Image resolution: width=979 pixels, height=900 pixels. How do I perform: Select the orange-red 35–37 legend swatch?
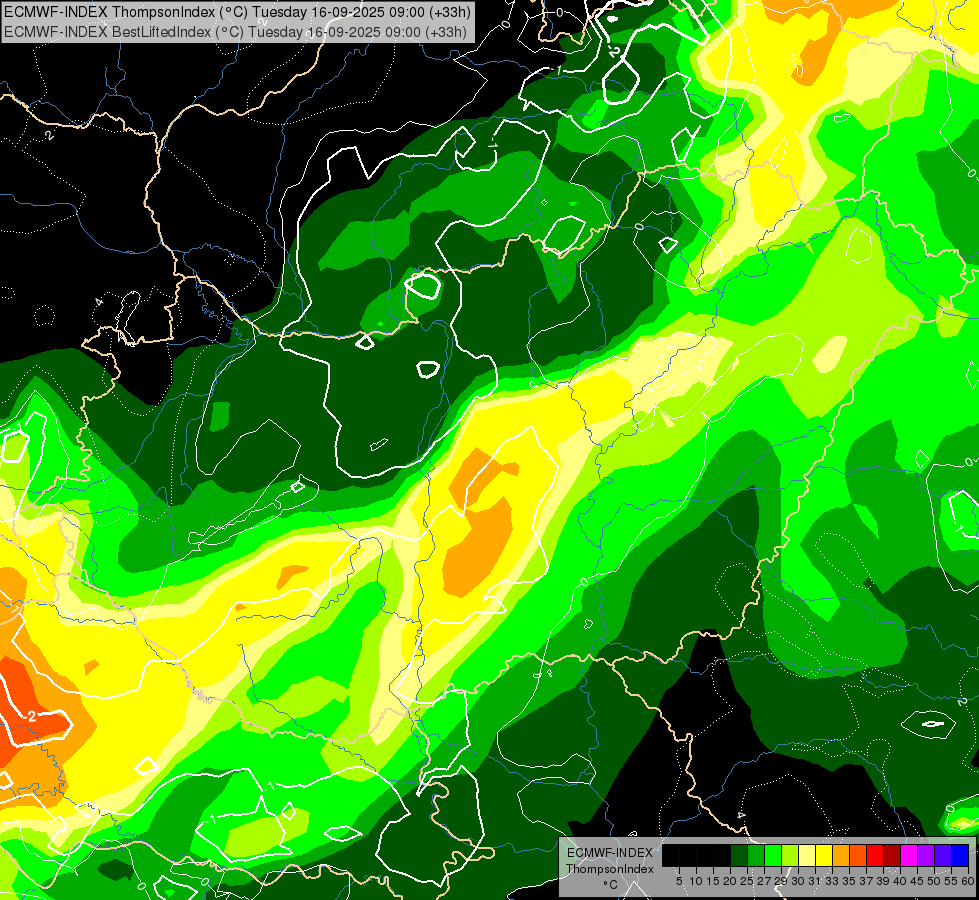tap(858, 855)
